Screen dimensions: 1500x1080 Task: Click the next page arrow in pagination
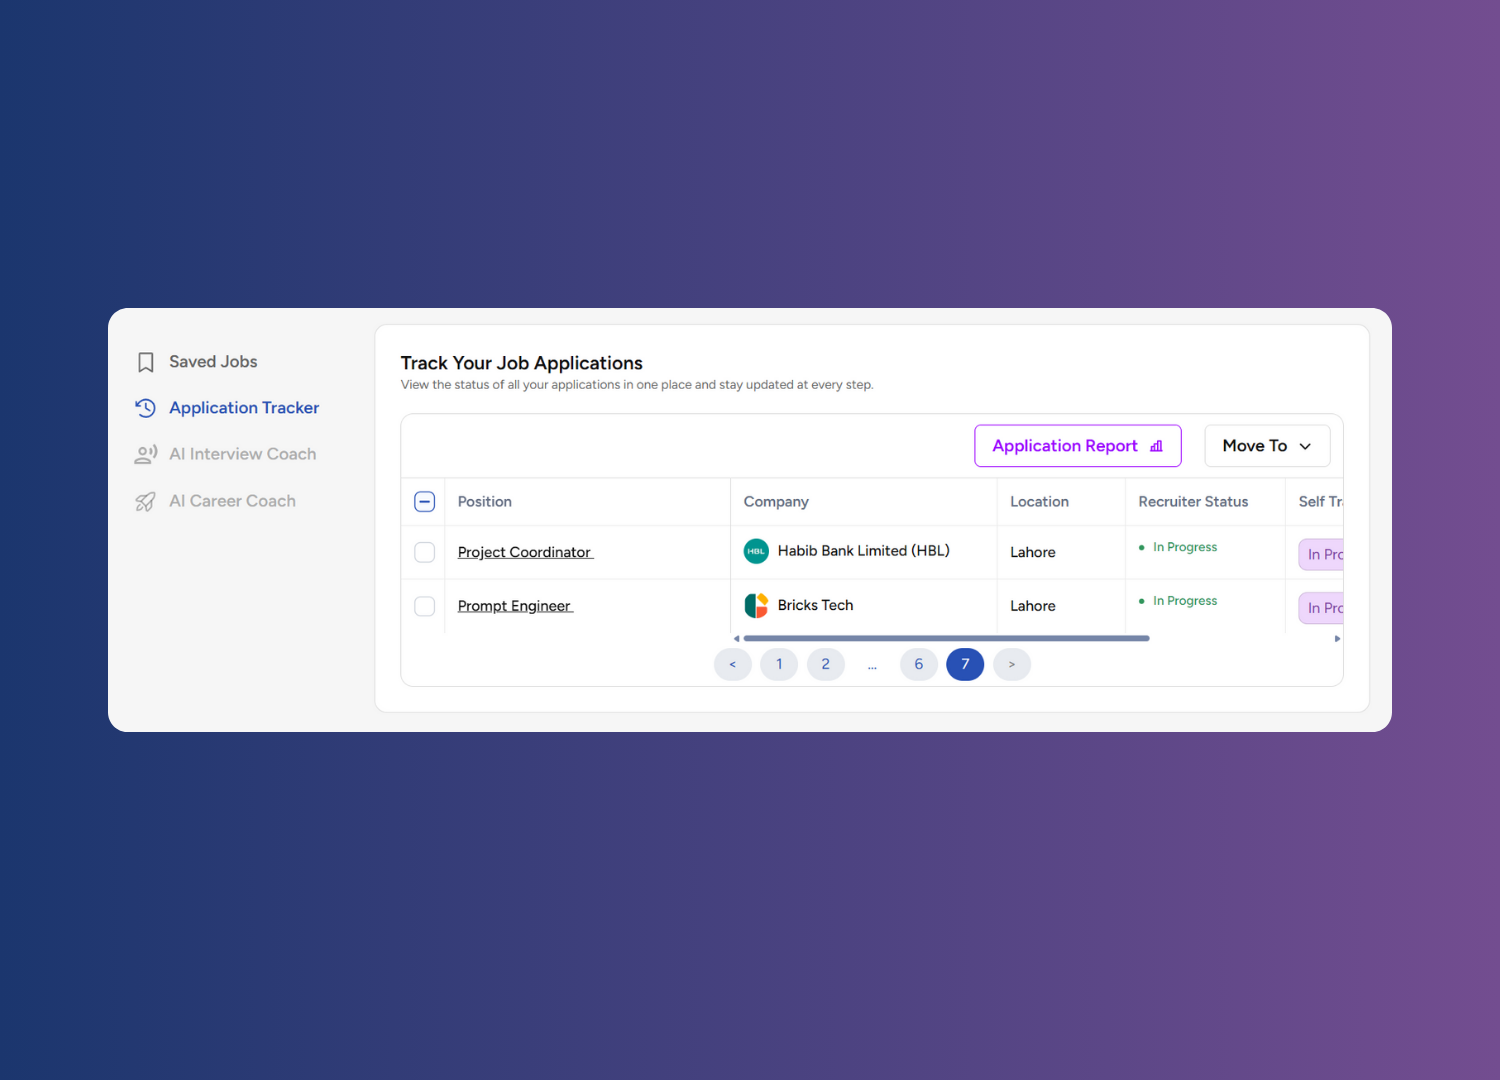[1011, 664]
